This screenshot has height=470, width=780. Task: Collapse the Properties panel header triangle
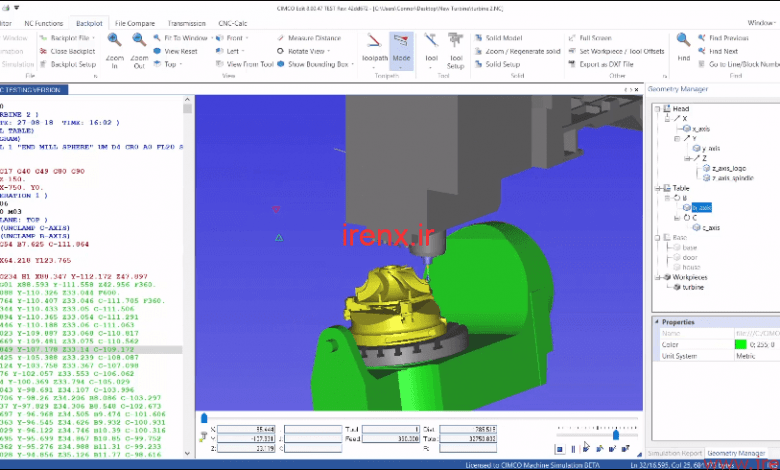(x=657, y=322)
